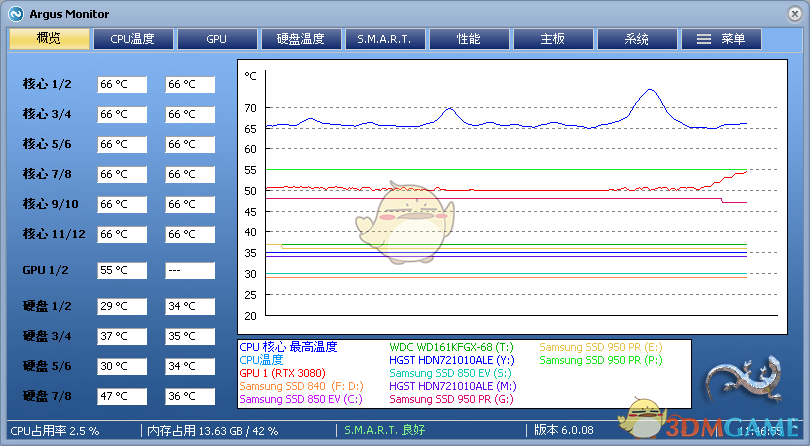Click the gecko logo image
This screenshot has height=446, width=810.
click(744, 380)
